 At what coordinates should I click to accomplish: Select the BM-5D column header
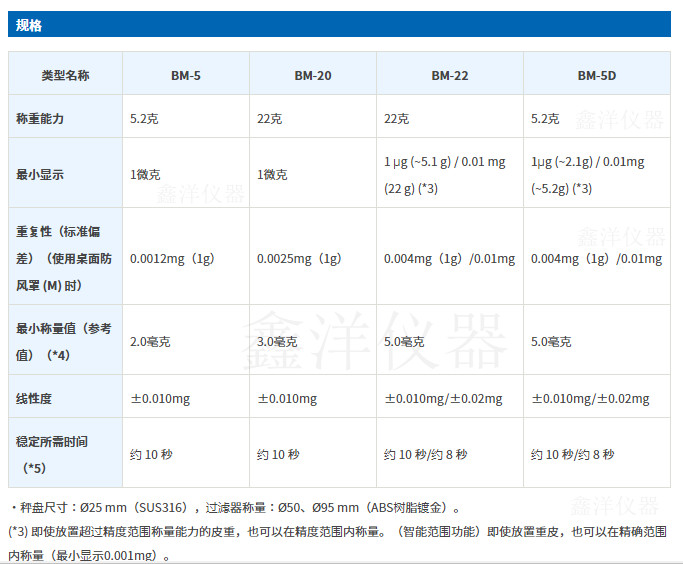[x=596, y=75]
